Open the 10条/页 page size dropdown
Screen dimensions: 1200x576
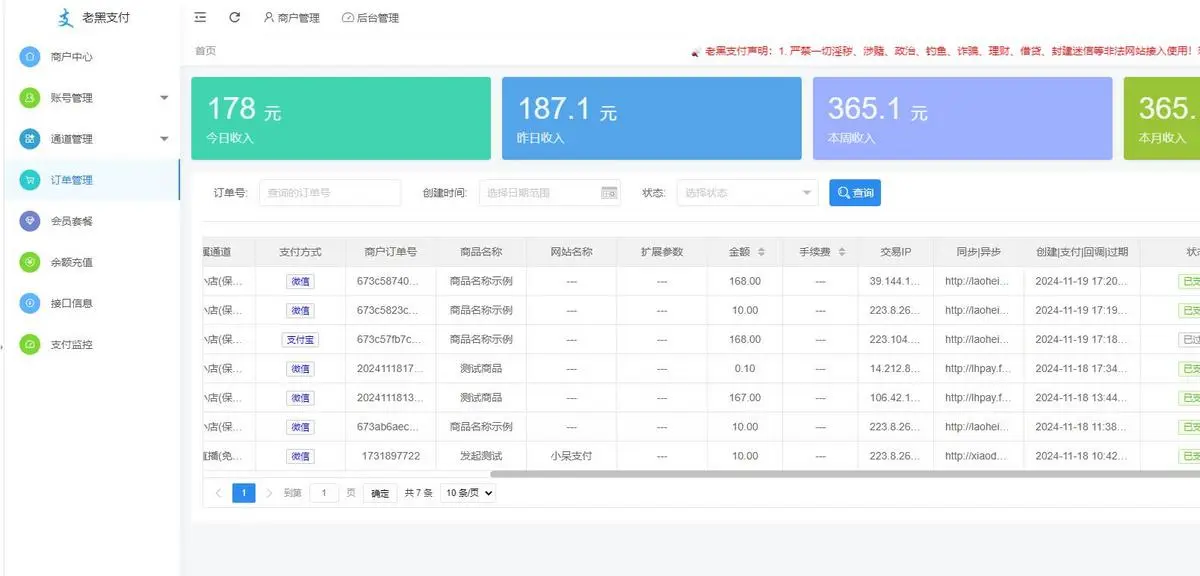click(x=466, y=492)
